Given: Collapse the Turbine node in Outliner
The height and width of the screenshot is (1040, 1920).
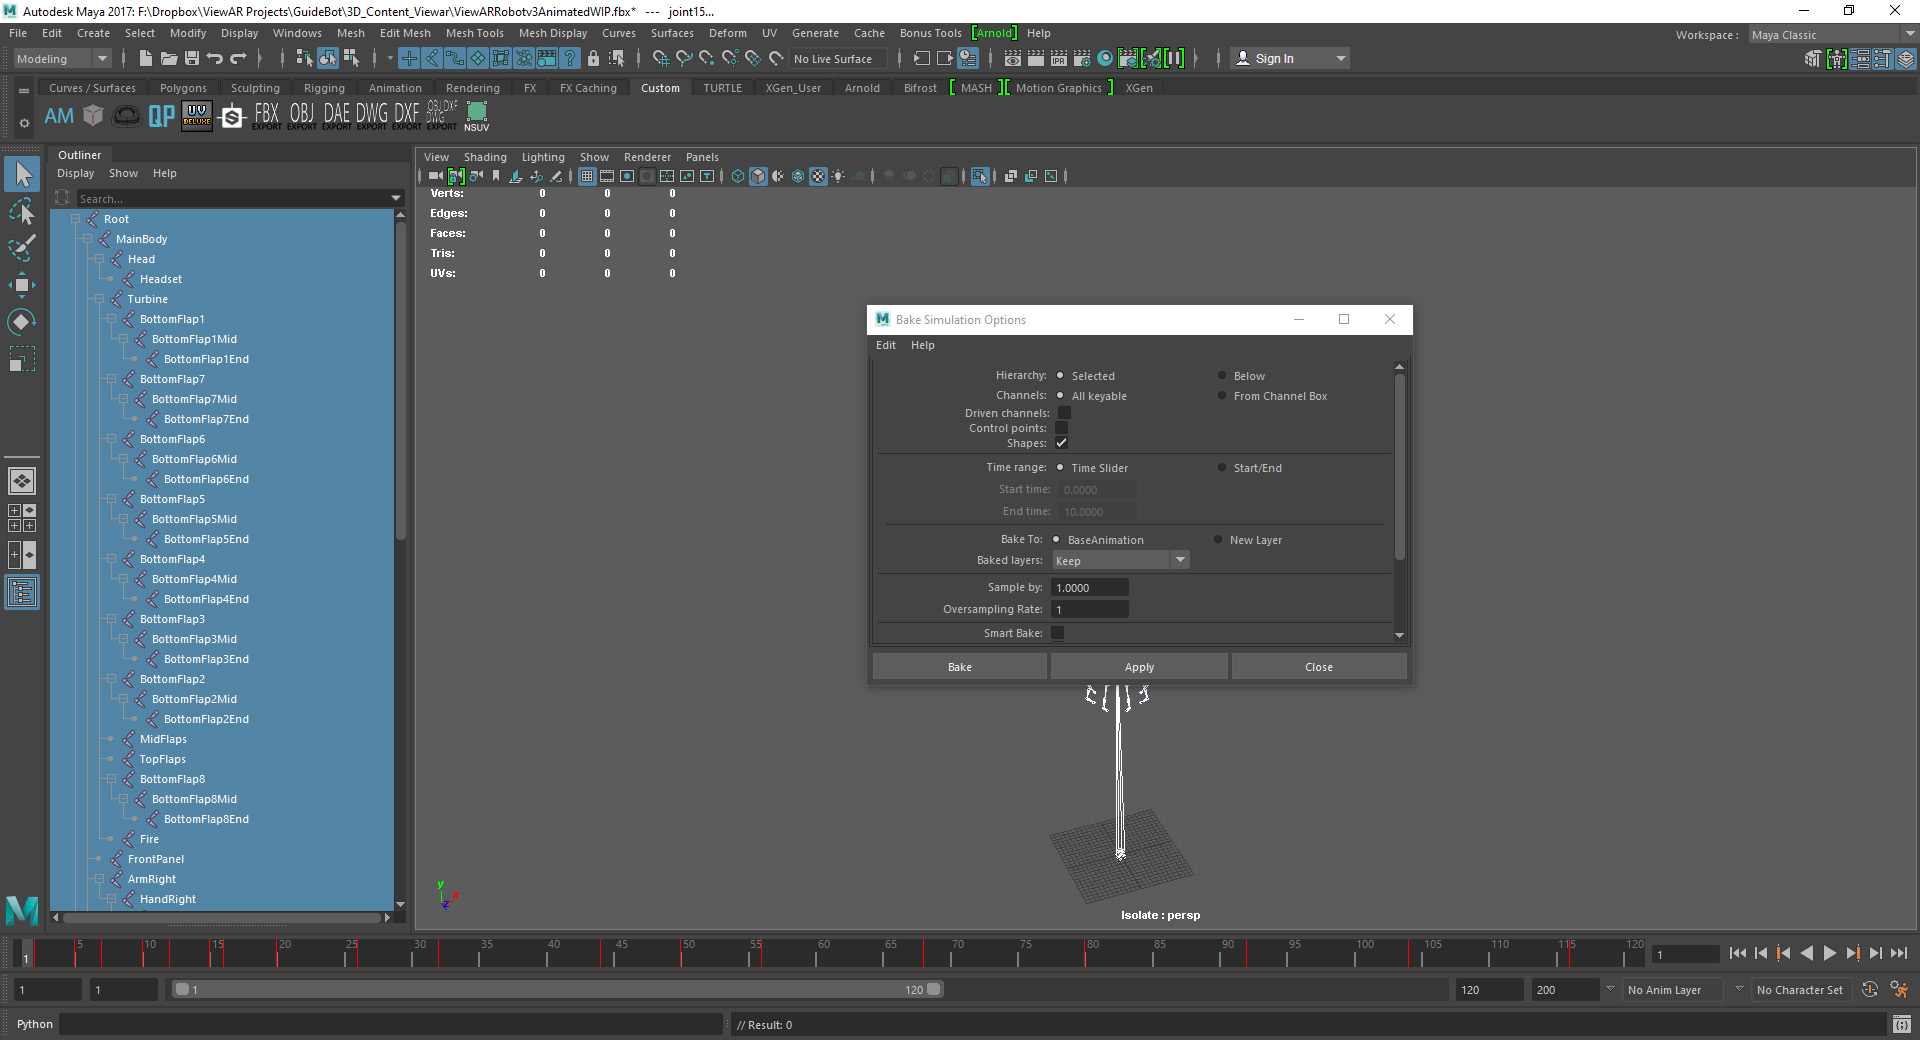Looking at the screenshot, I should 99,299.
